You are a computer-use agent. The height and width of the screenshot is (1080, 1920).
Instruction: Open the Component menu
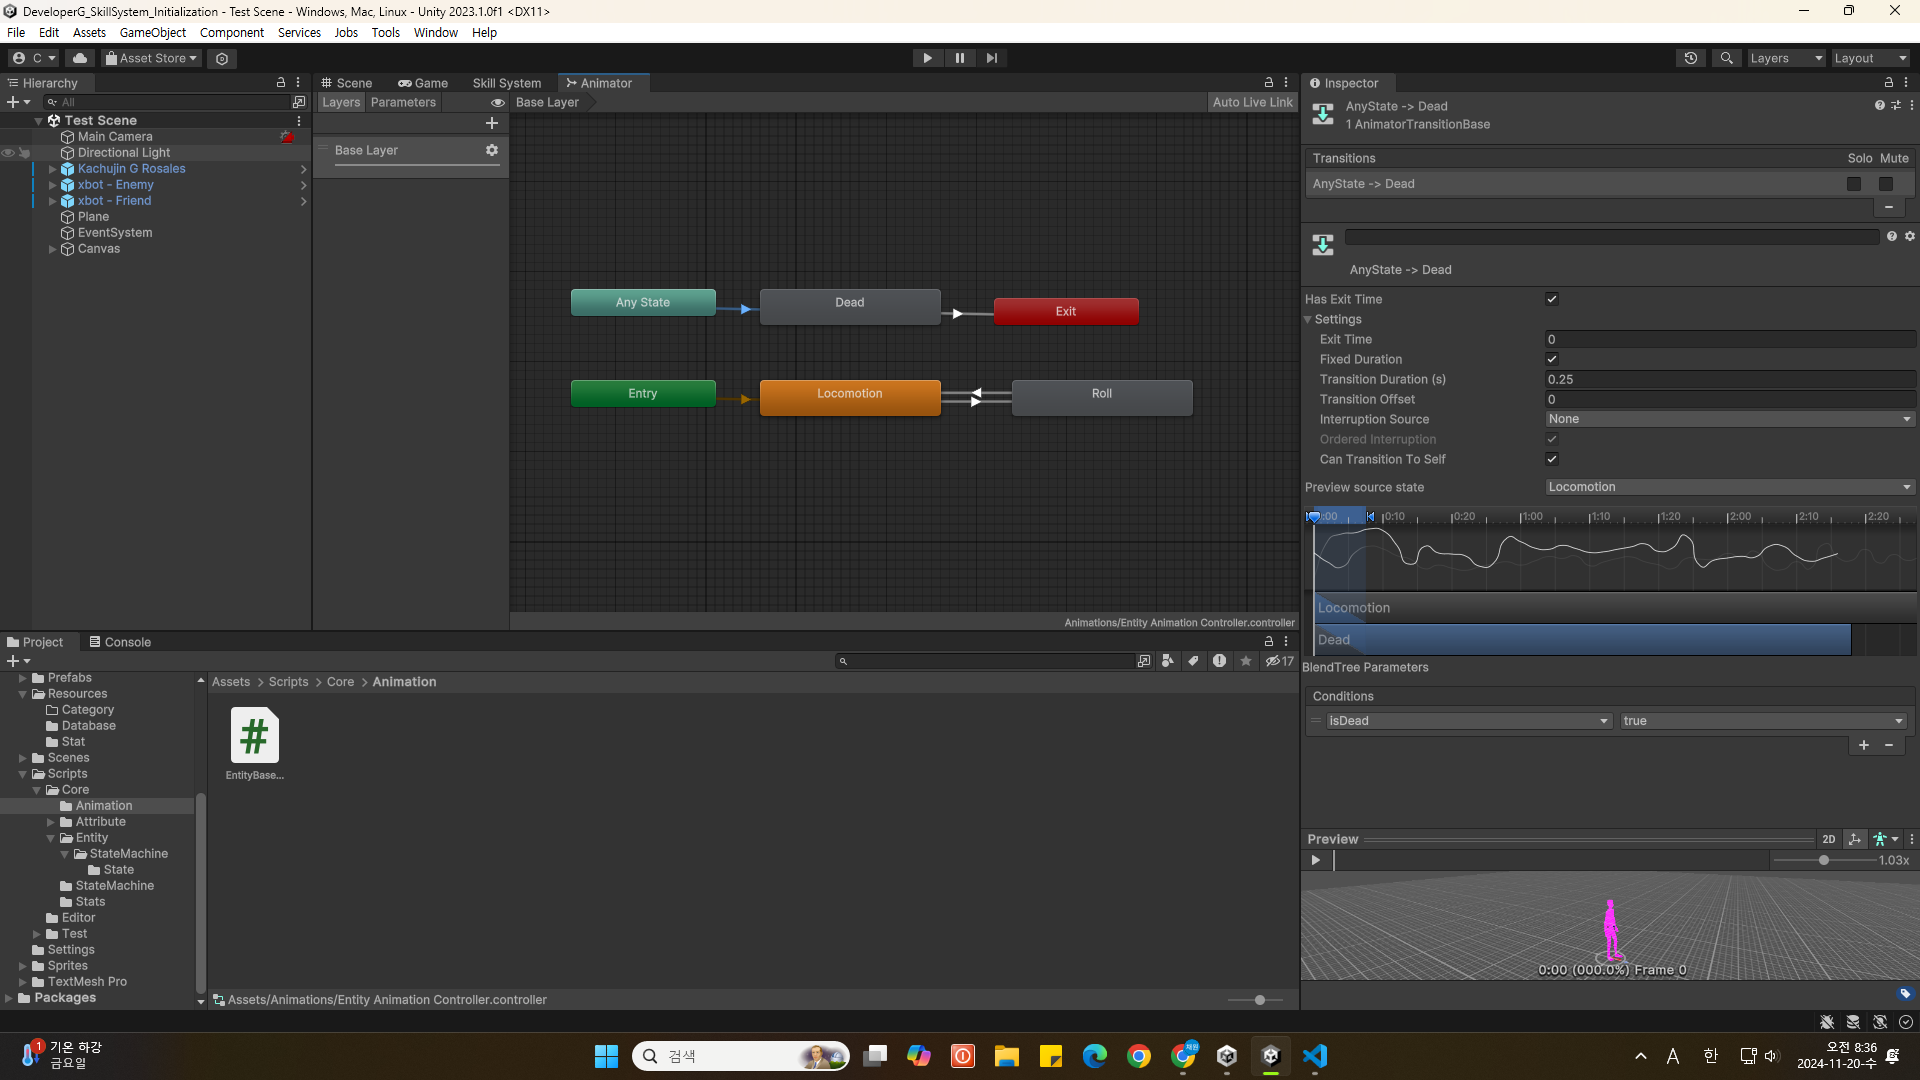coord(231,33)
